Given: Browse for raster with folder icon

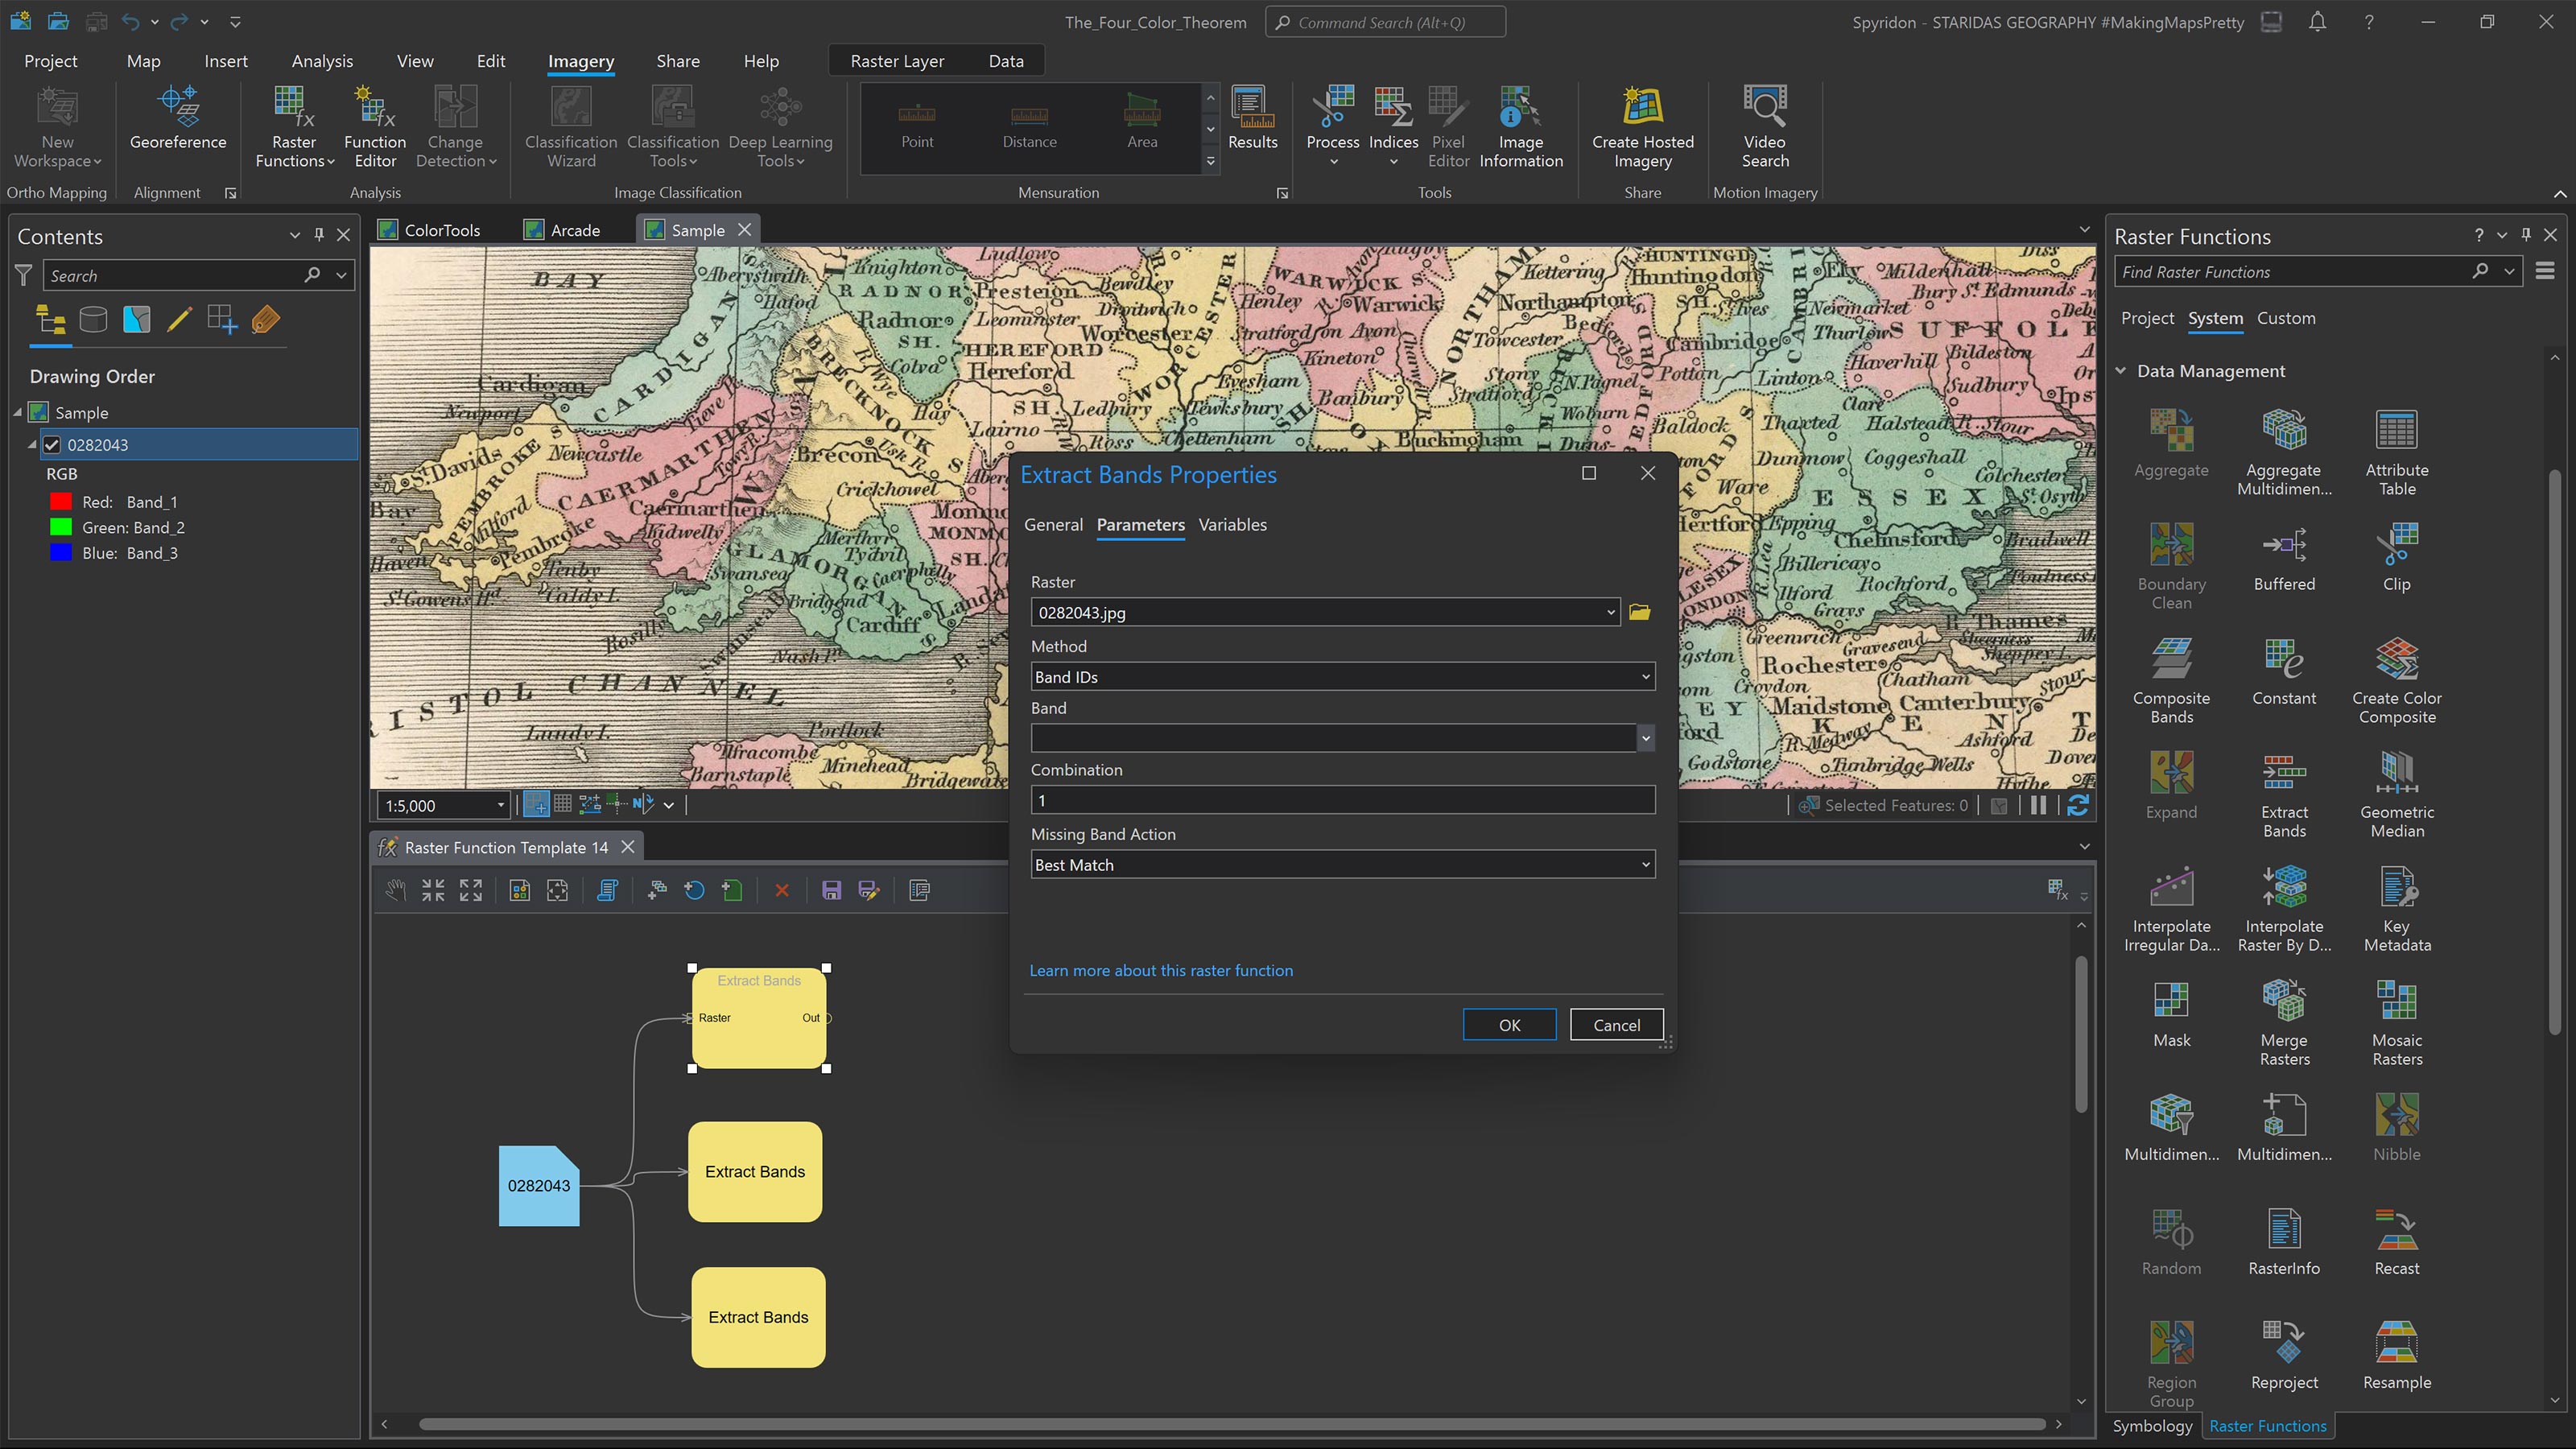Looking at the screenshot, I should coord(1639,612).
